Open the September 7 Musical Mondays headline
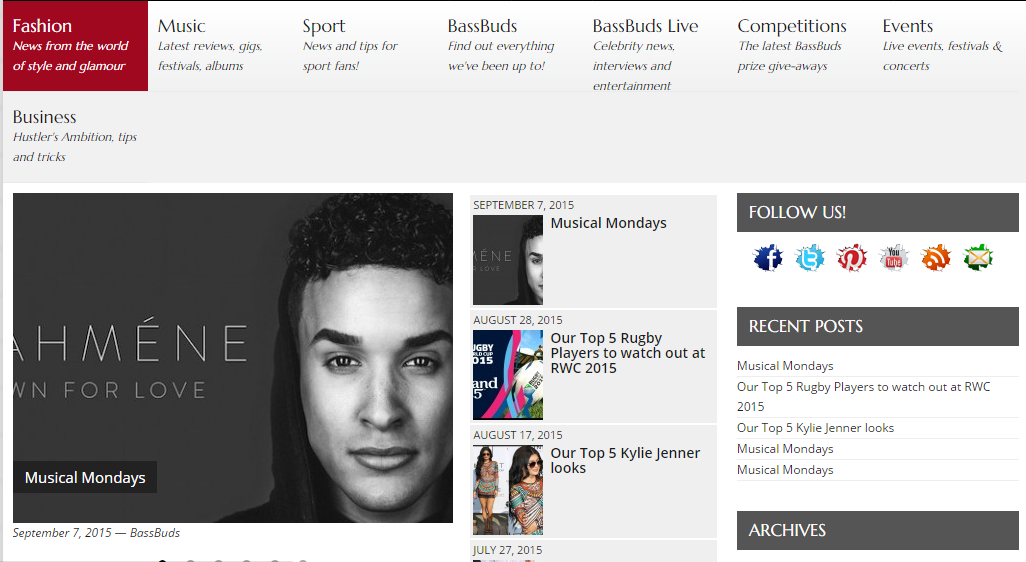 609,223
